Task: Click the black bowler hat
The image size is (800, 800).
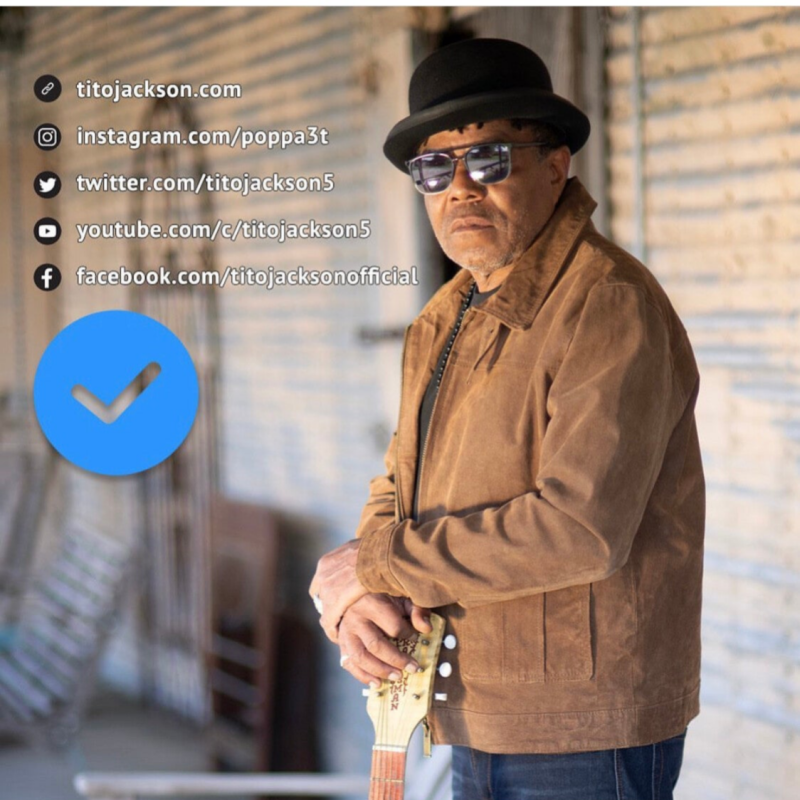Action: [486, 101]
